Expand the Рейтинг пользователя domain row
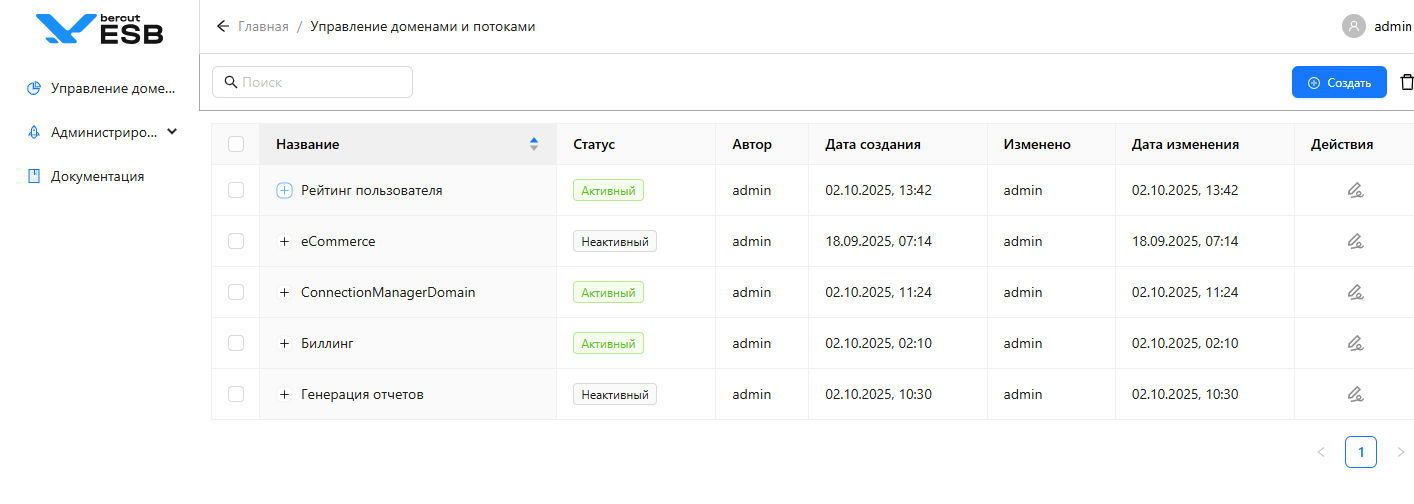The height and width of the screenshot is (504, 1414). (x=284, y=190)
